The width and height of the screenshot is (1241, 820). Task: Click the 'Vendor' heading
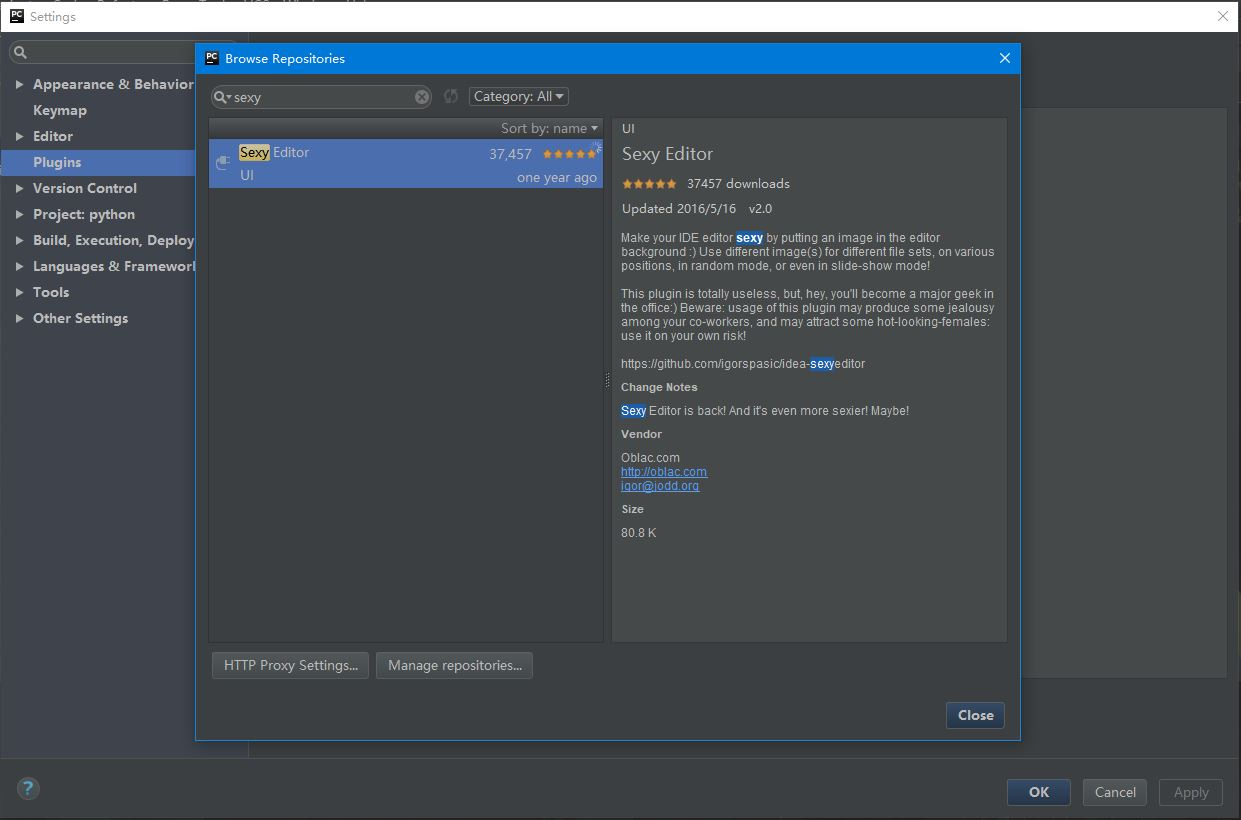[641, 434]
